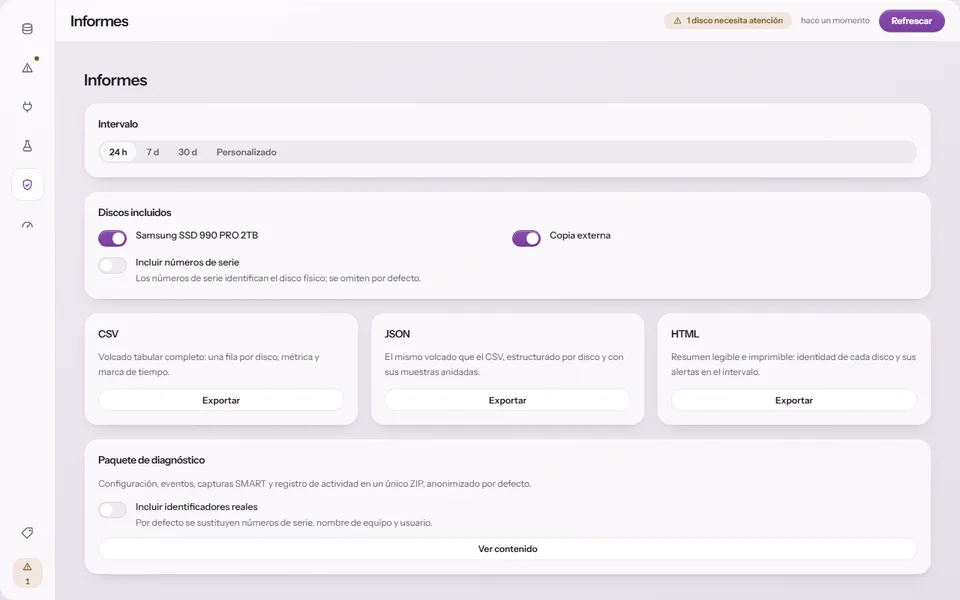Click the sidebar warning counter badge
This screenshot has height=600, width=960.
[x=28, y=573]
